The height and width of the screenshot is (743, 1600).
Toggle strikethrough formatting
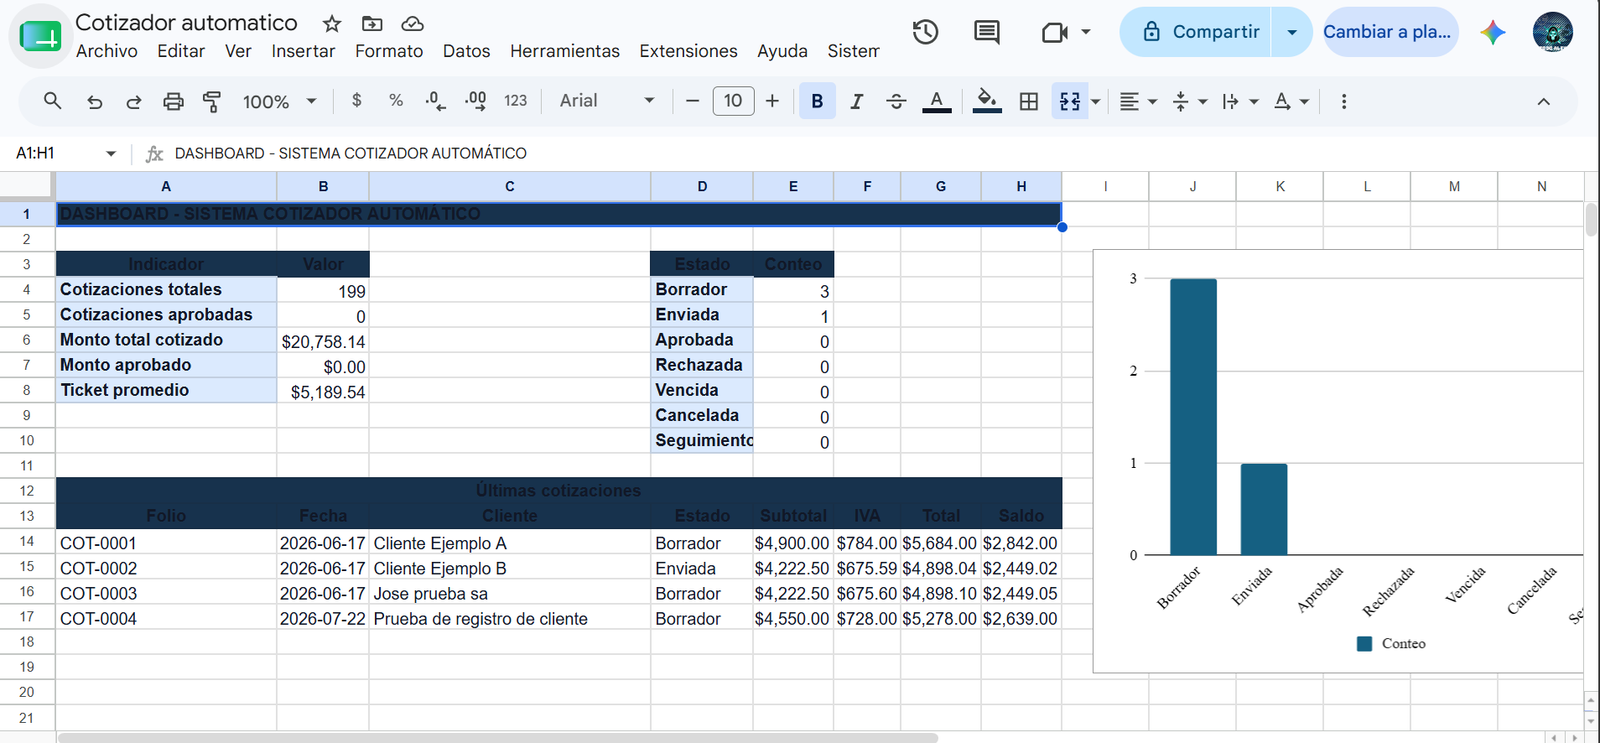tap(896, 101)
